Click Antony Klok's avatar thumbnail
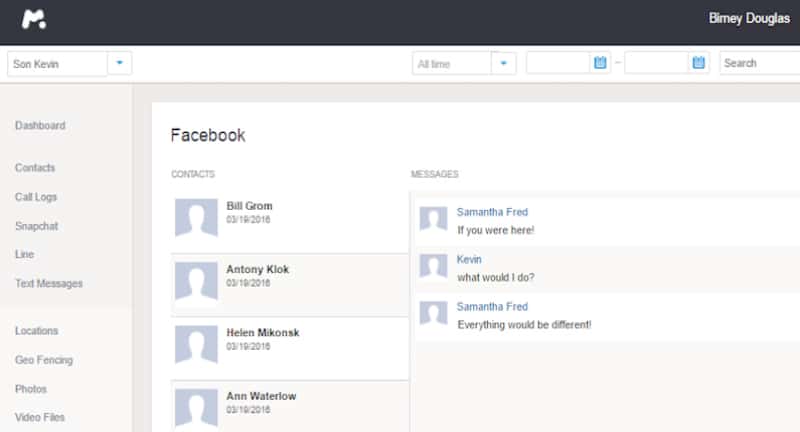Viewport: 800px width, 432px height. [196, 281]
